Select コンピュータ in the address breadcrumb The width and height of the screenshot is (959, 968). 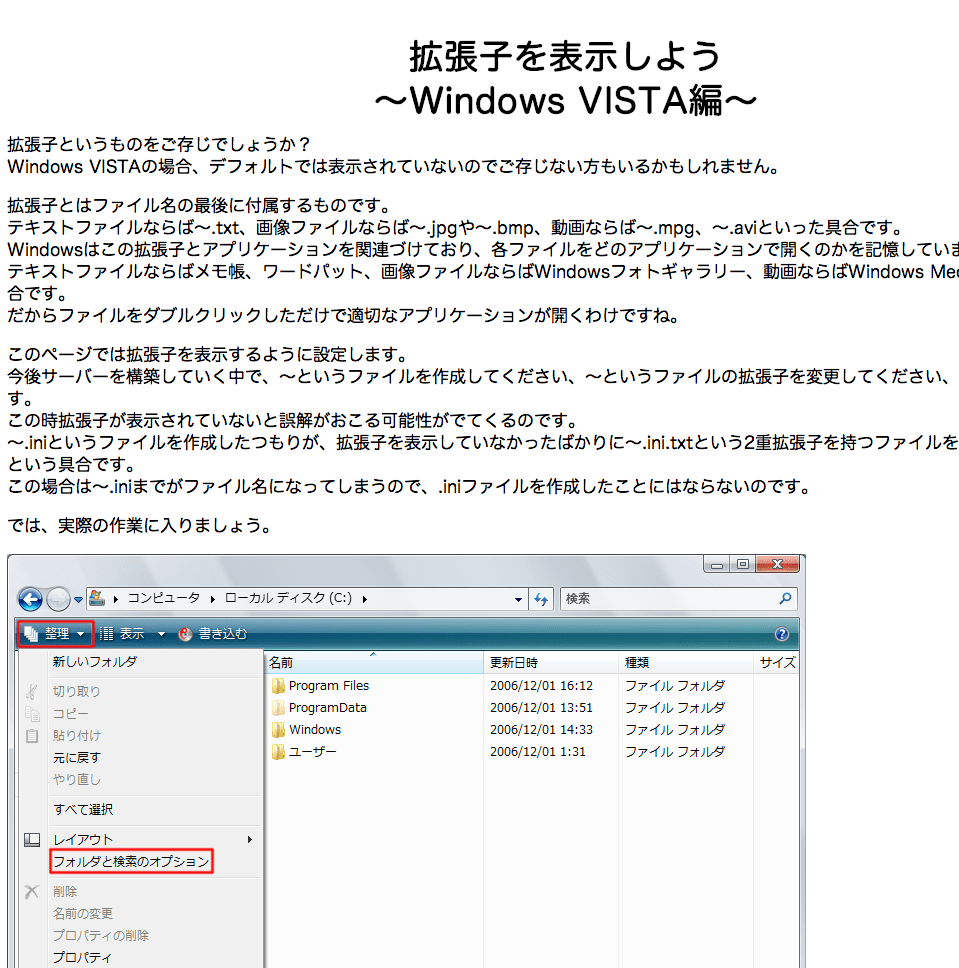coord(164,598)
